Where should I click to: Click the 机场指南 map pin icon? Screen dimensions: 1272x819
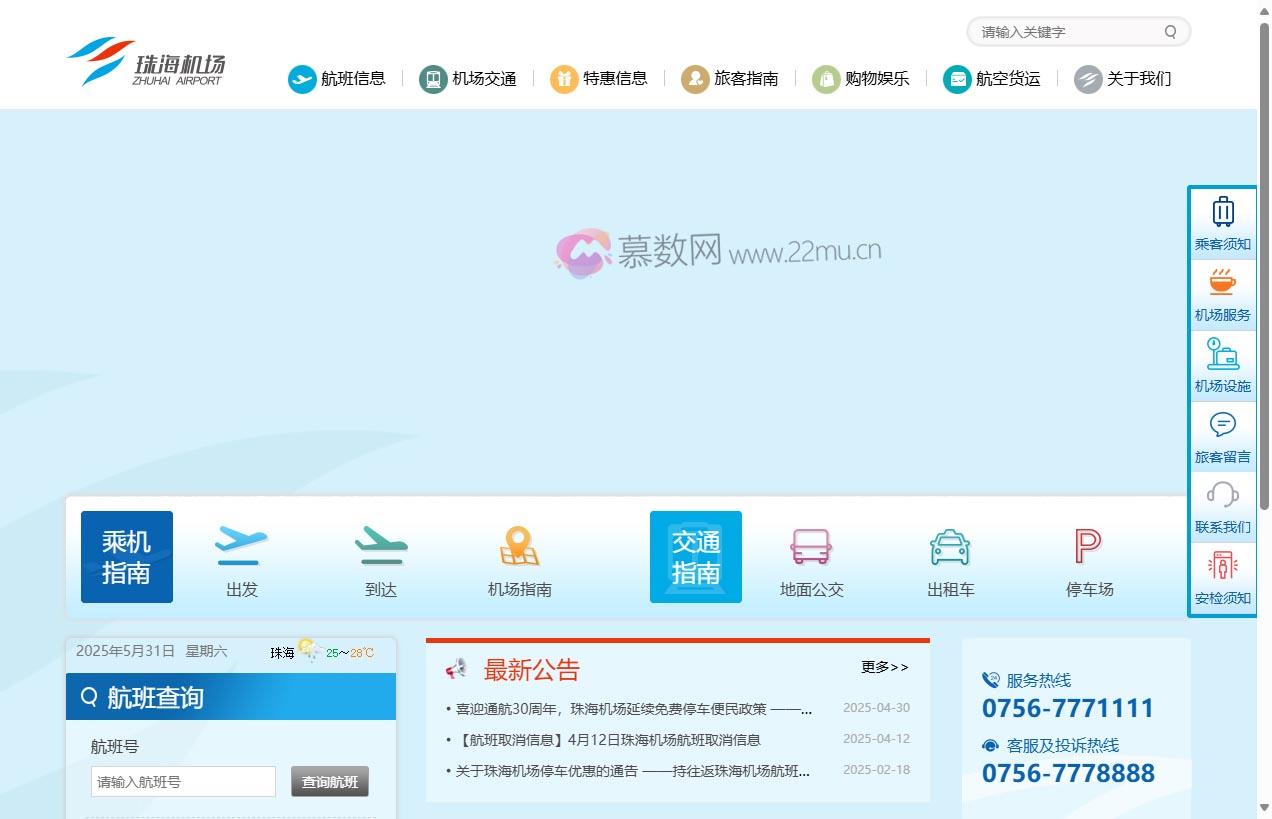[518, 545]
